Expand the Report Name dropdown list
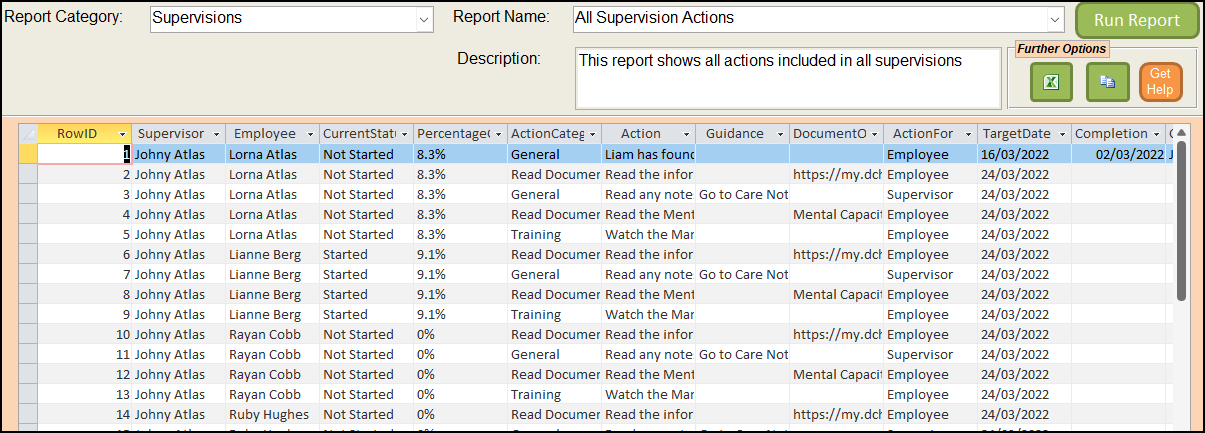This screenshot has width=1205, height=433. pyautogui.click(x=1055, y=19)
